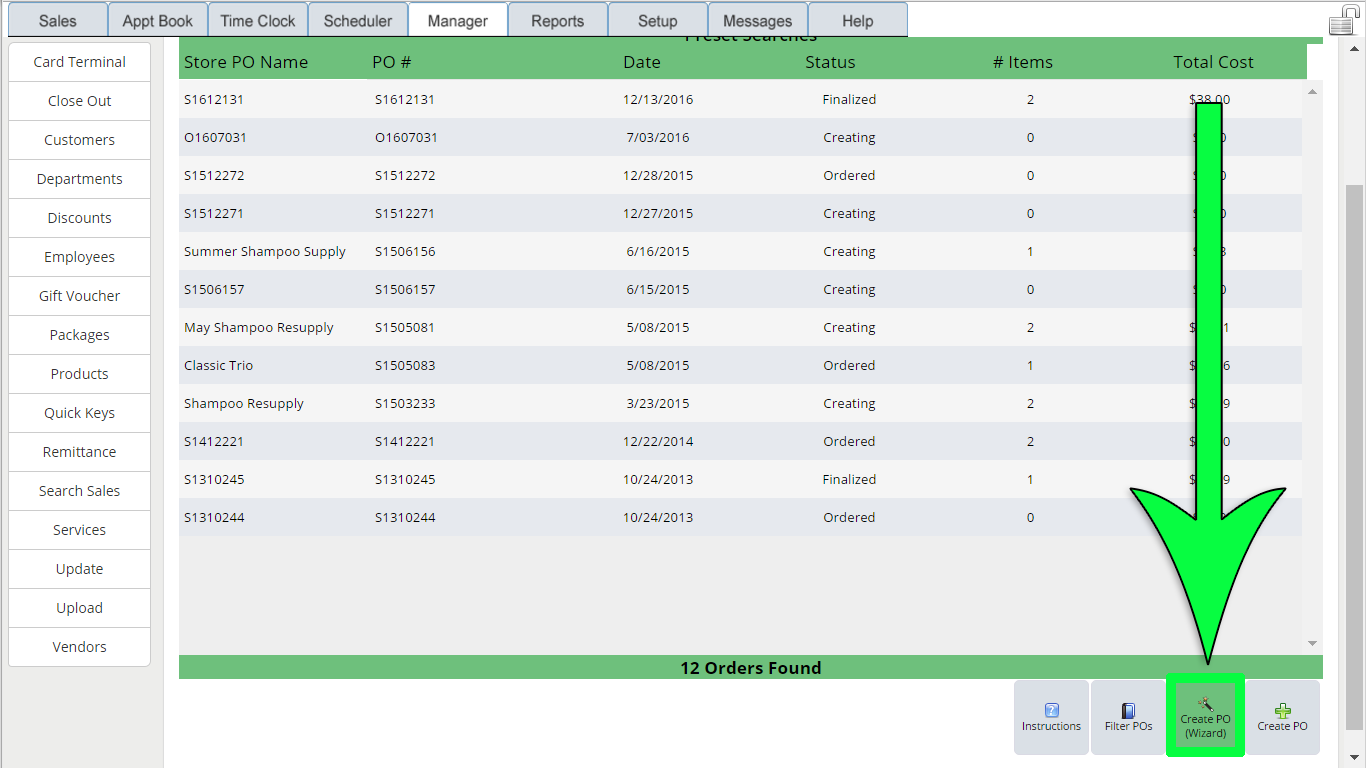Click PO number S1505083
This screenshot has width=1366, height=768.
pyautogui.click(x=405, y=365)
